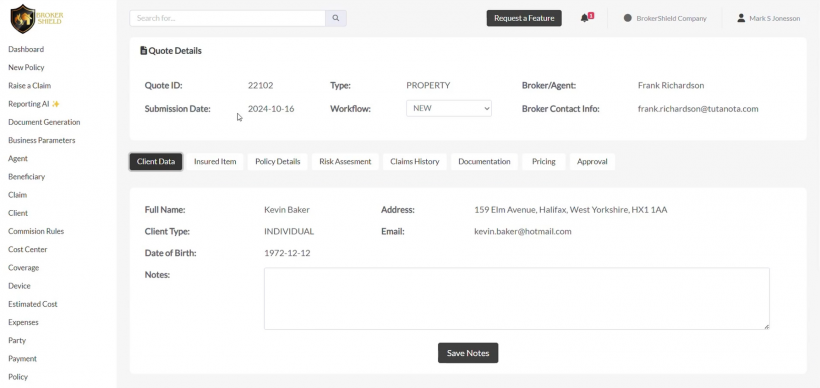Open the Agent sidebar item

(x=18, y=158)
